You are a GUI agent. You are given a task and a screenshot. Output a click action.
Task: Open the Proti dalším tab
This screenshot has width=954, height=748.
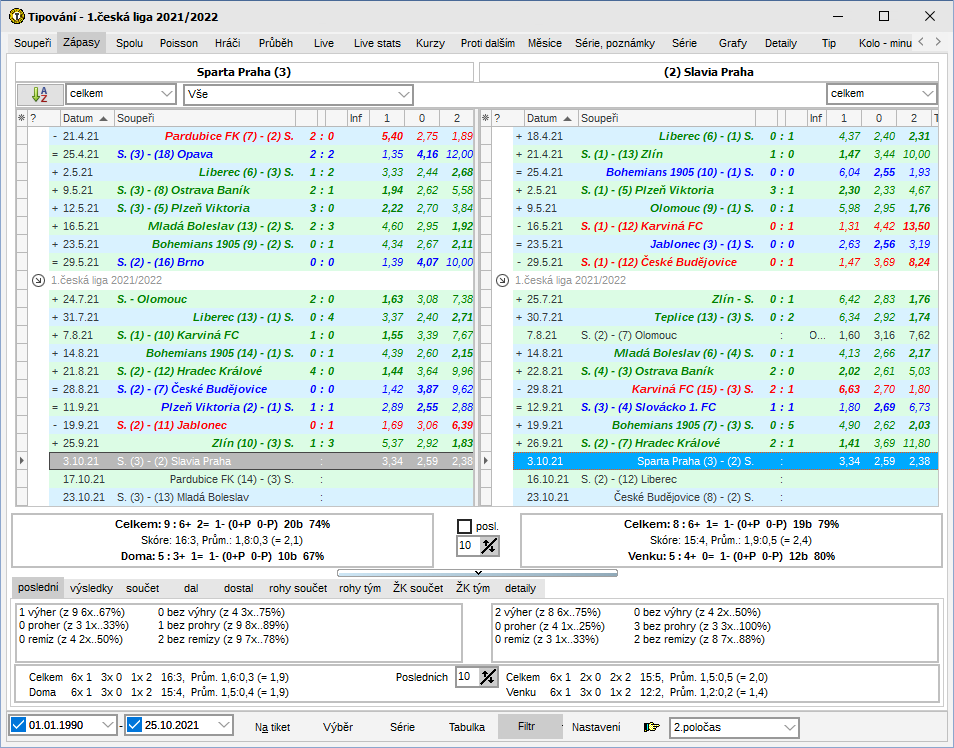488,43
